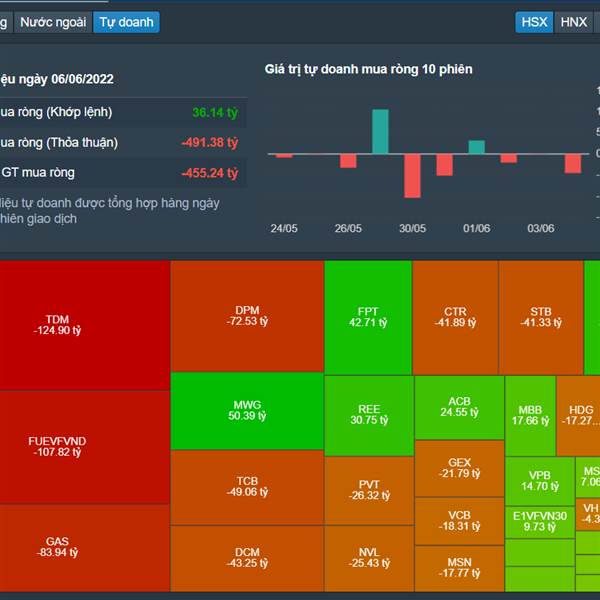Viewport: 600px width, 600px height.
Task: Click the rightmost red chart bar
Action: click(x=573, y=163)
